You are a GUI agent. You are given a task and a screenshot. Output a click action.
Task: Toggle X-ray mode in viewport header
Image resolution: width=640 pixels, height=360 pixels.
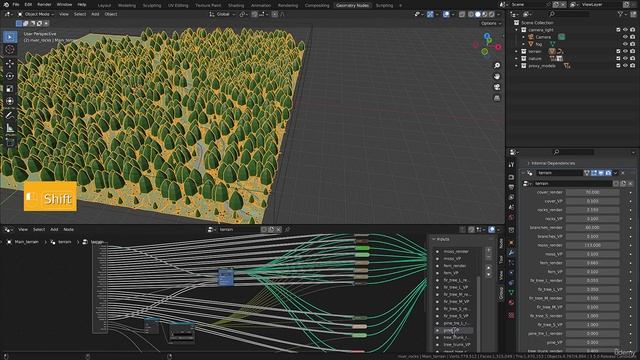coord(462,14)
